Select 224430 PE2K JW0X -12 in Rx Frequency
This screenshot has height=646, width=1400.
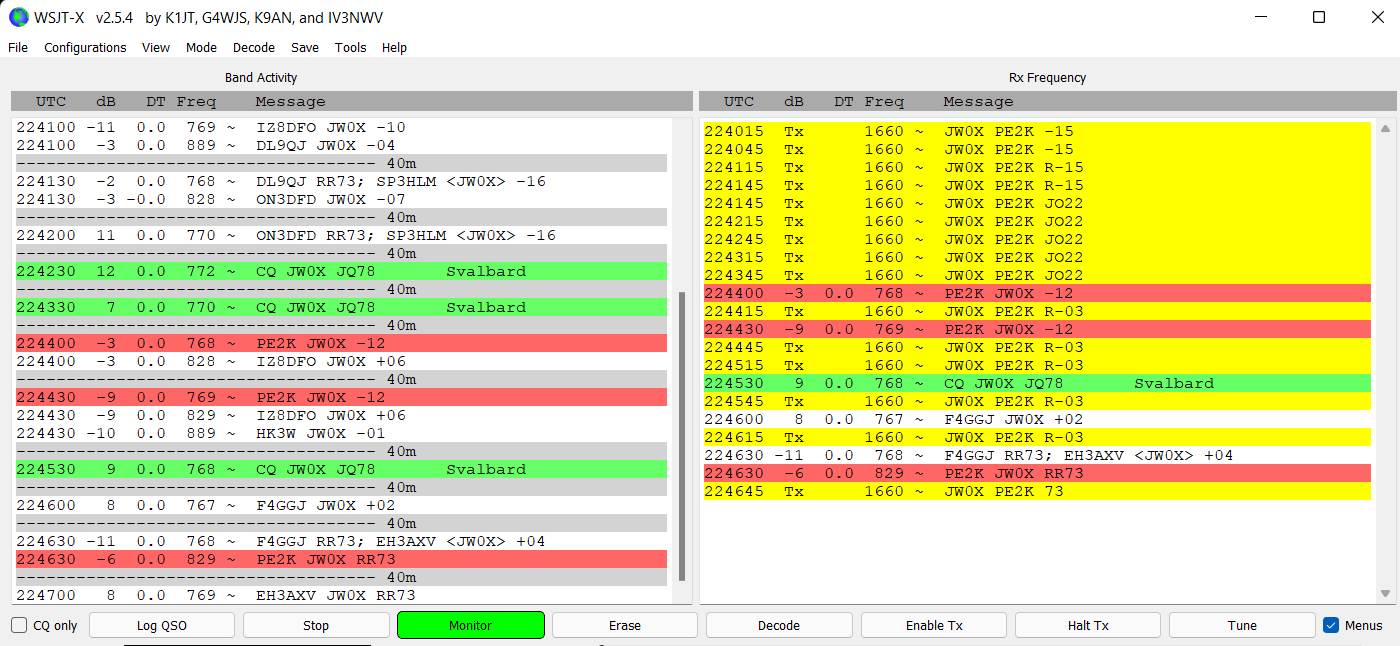(x=1037, y=329)
